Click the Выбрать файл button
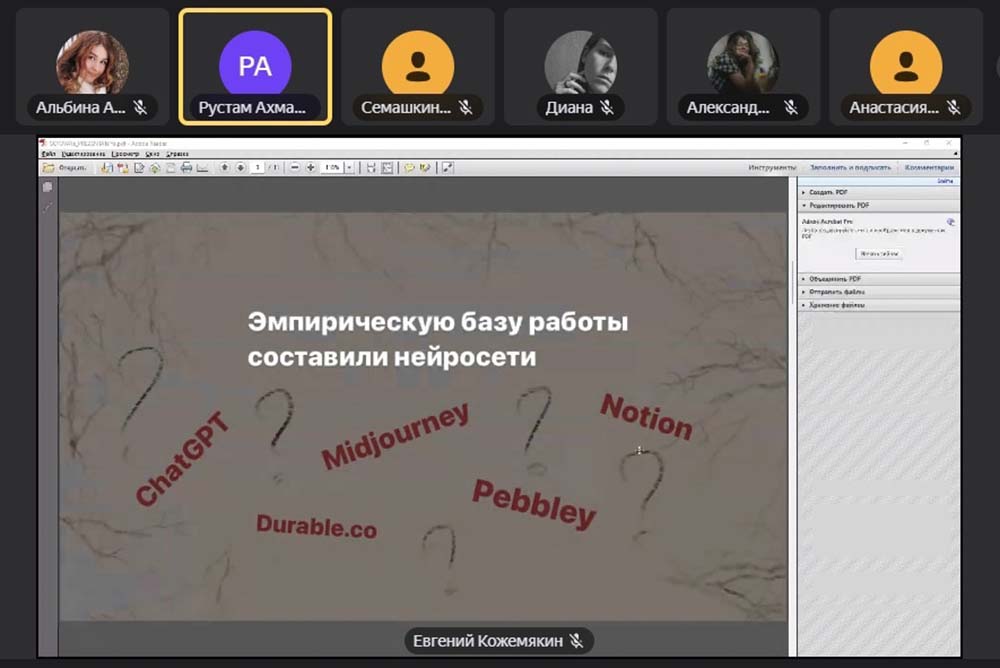The height and width of the screenshot is (668, 1000). [879, 254]
